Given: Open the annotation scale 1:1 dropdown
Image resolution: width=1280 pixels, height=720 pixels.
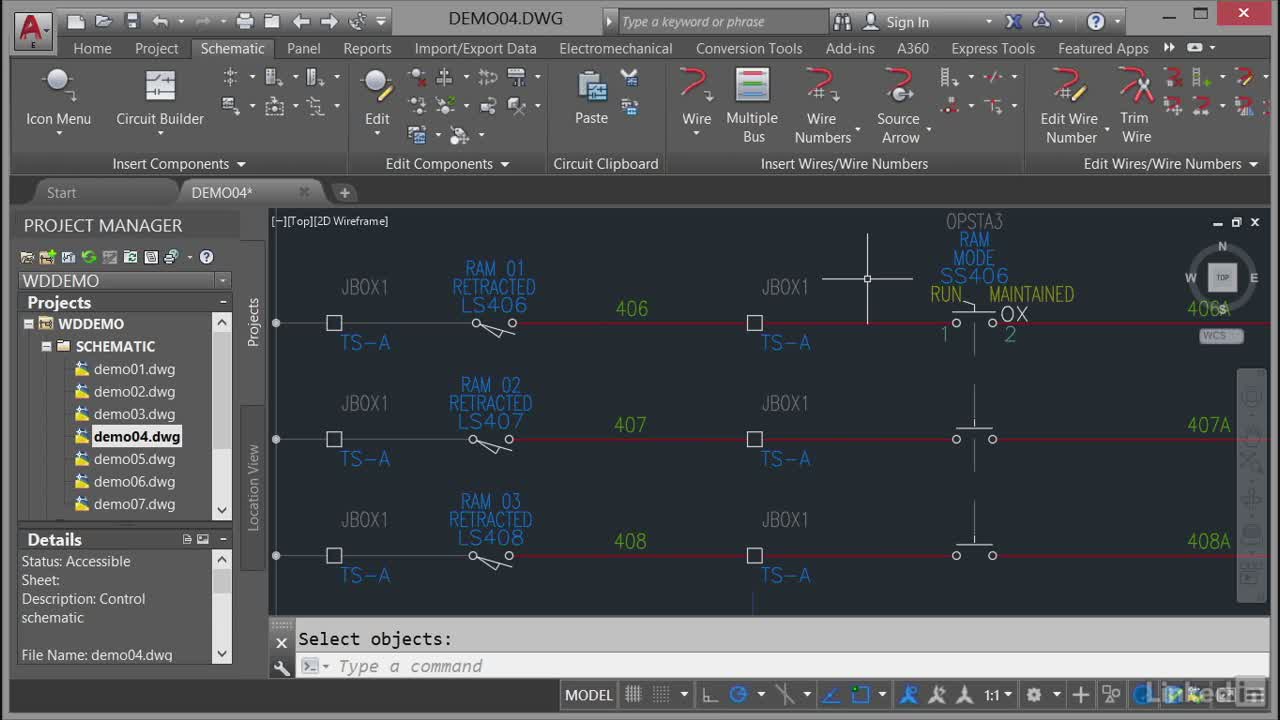Looking at the screenshot, I should 998,695.
